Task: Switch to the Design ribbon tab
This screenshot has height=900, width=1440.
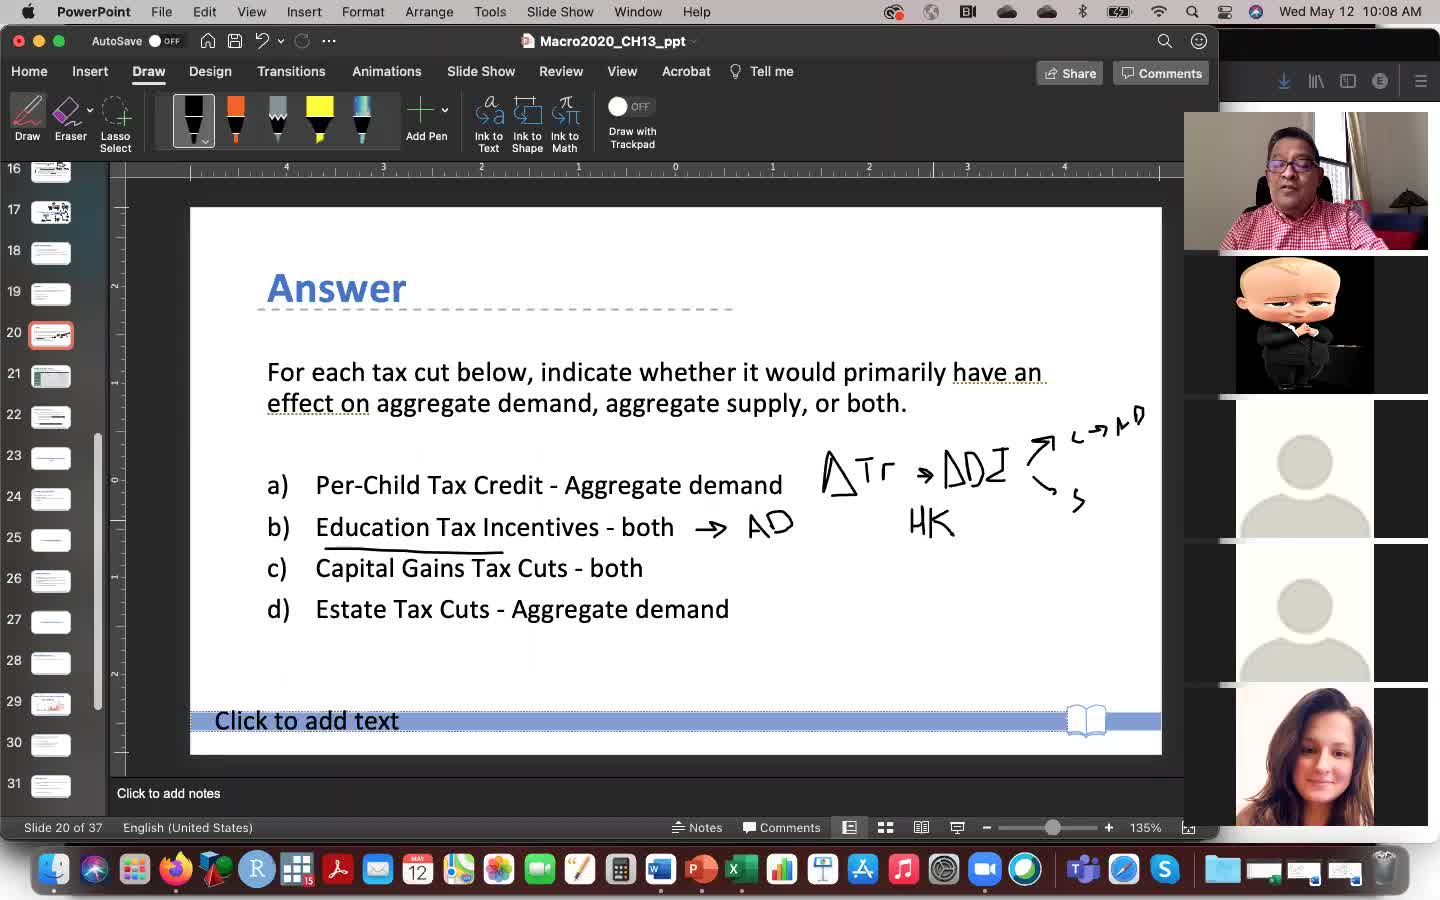Action: [x=210, y=72]
